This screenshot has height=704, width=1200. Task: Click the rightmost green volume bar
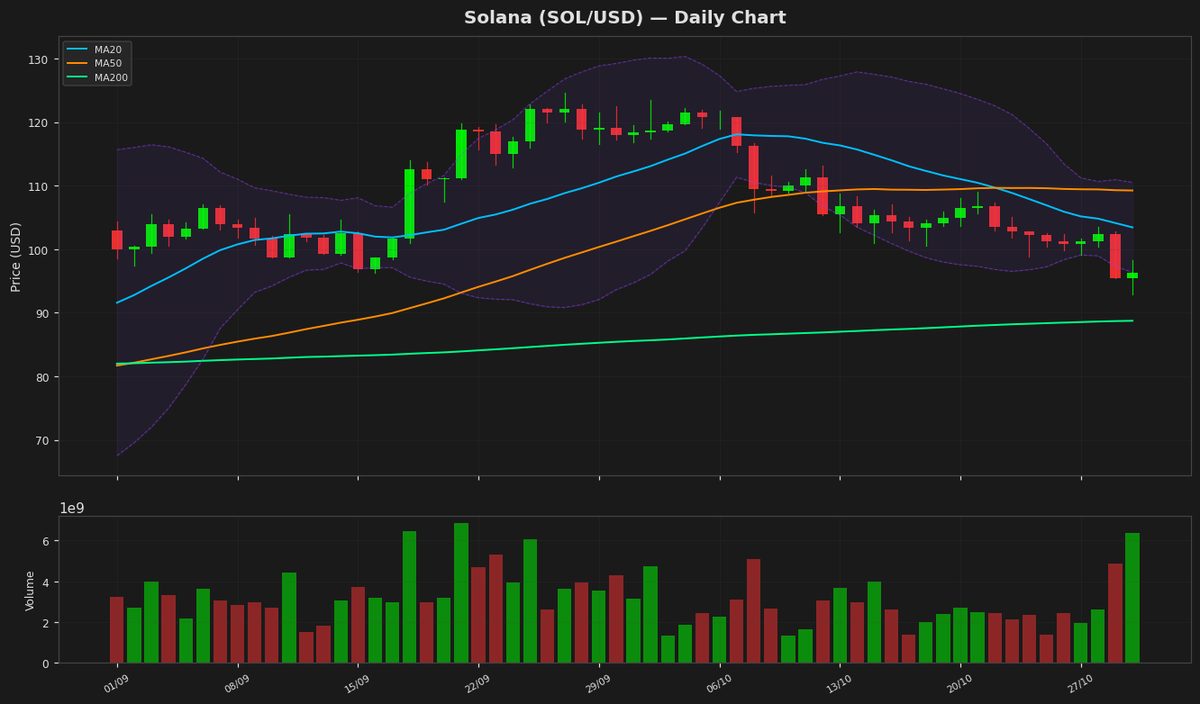[x=1132, y=598]
